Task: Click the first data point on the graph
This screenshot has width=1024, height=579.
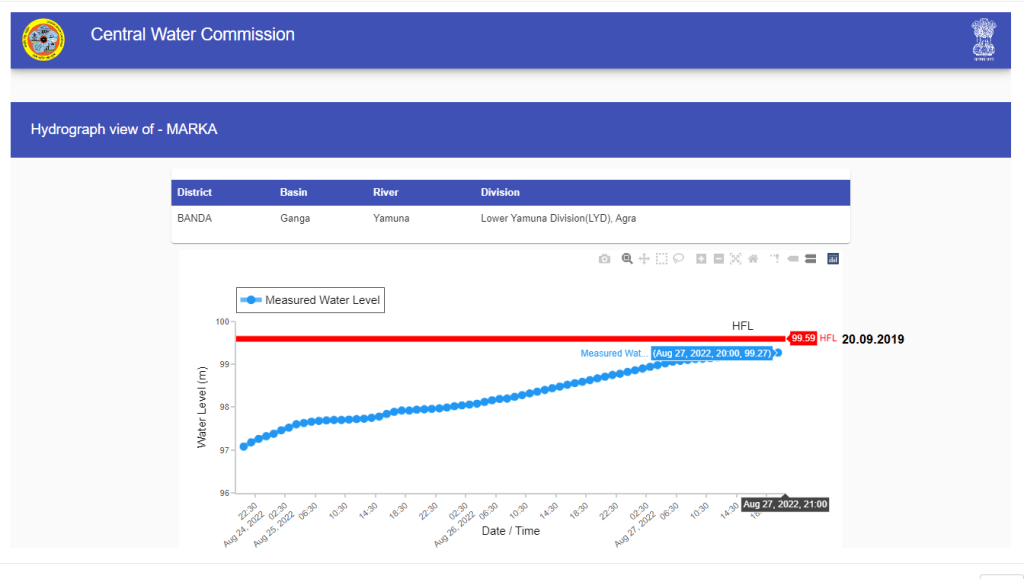Action: click(x=244, y=446)
